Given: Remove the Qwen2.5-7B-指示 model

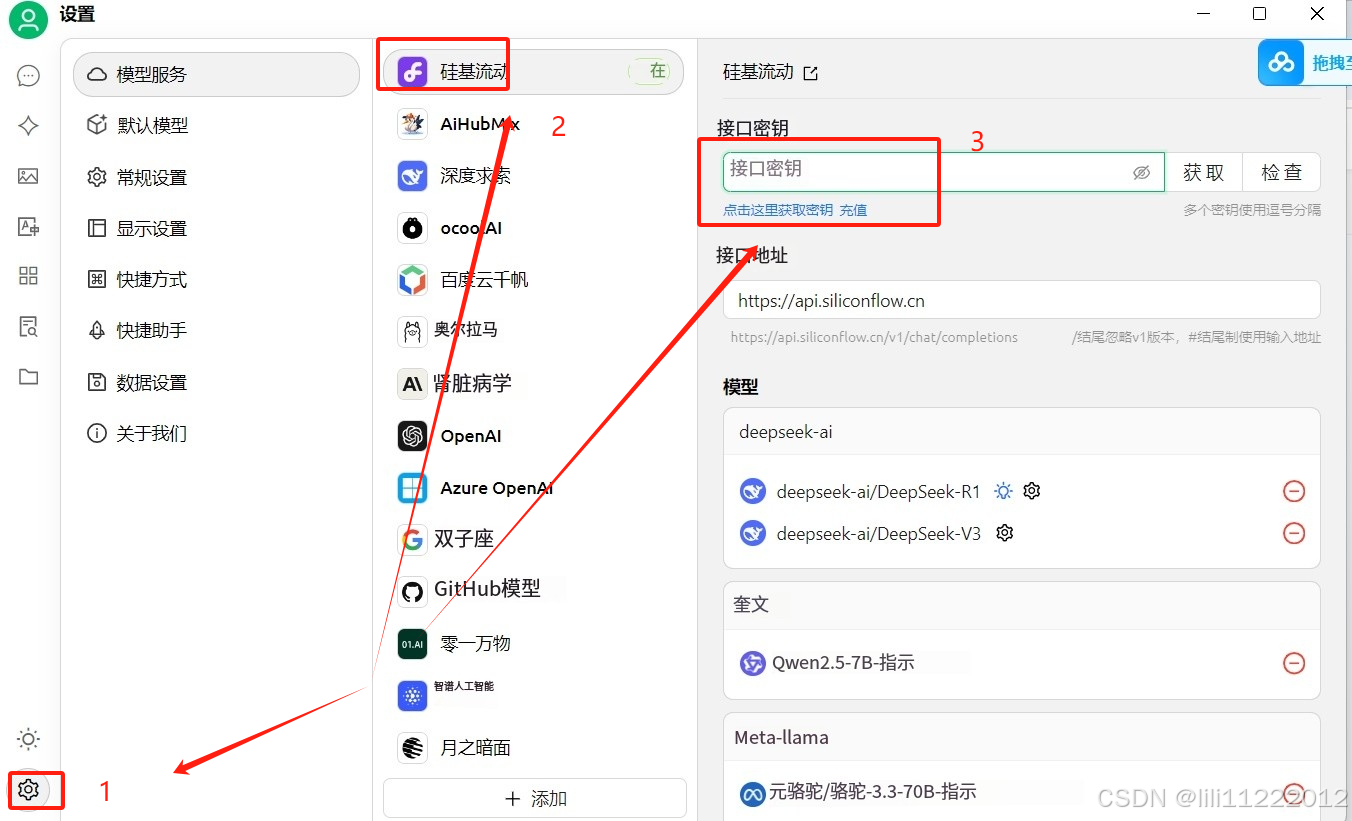Looking at the screenshot, I should (1294, 663).
